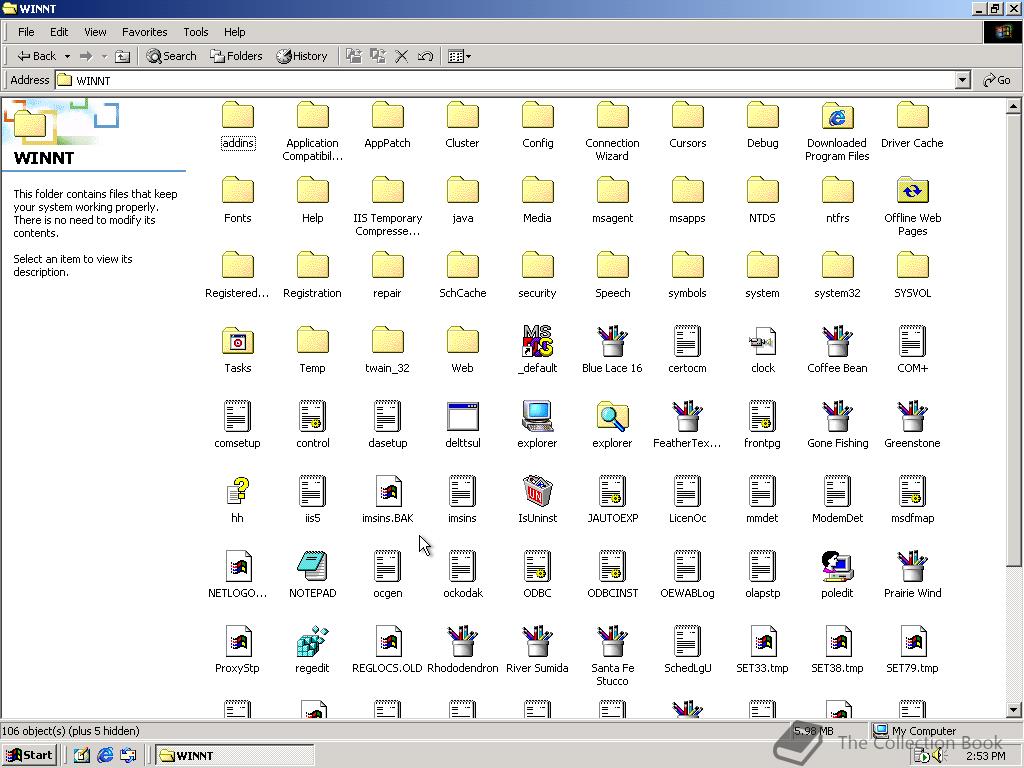Select the ModemDet text file
The height and width of the screenshot is (768, 1024).
pyautogui.click(x=837, y=500)
